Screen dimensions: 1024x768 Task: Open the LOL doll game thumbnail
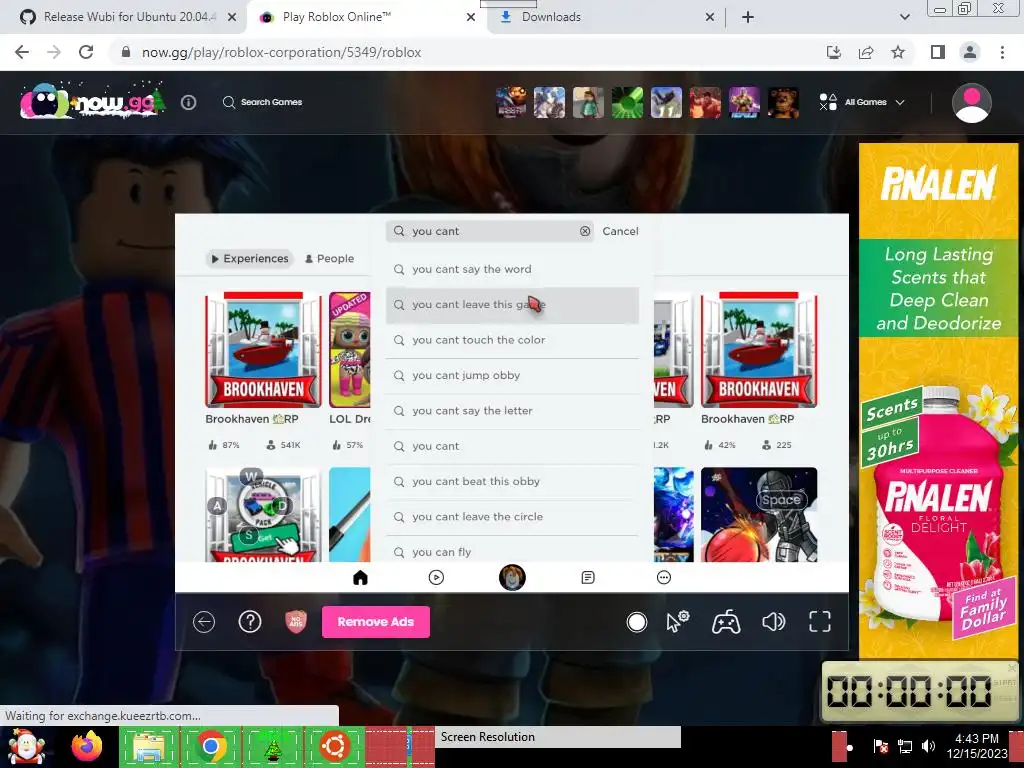pyautogui.click(x=349, y=350)
